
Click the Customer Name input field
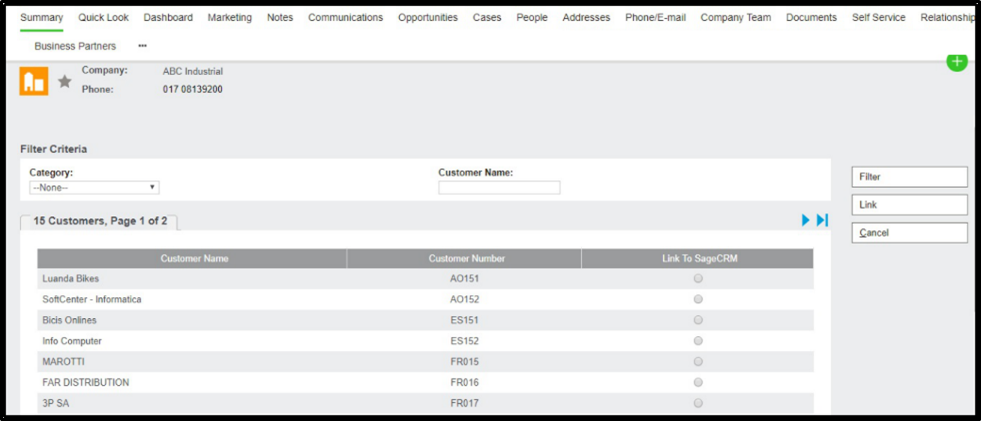point(499,187)
